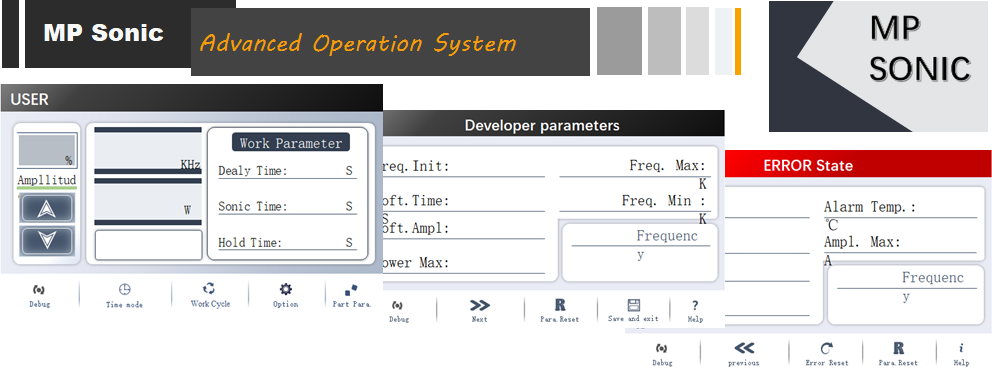Click Frequency box on ERROR State screen
The width and height of the screenshot is (992, 371).
(x=906, y=294)
